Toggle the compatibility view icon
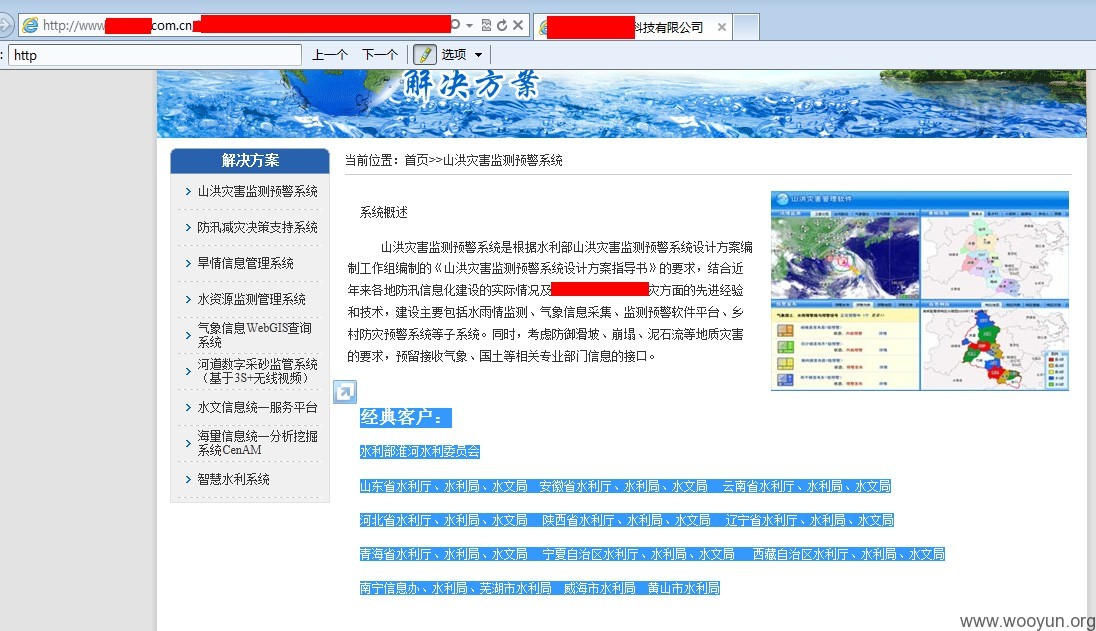Screen dimensions: 1096x631 486,25
